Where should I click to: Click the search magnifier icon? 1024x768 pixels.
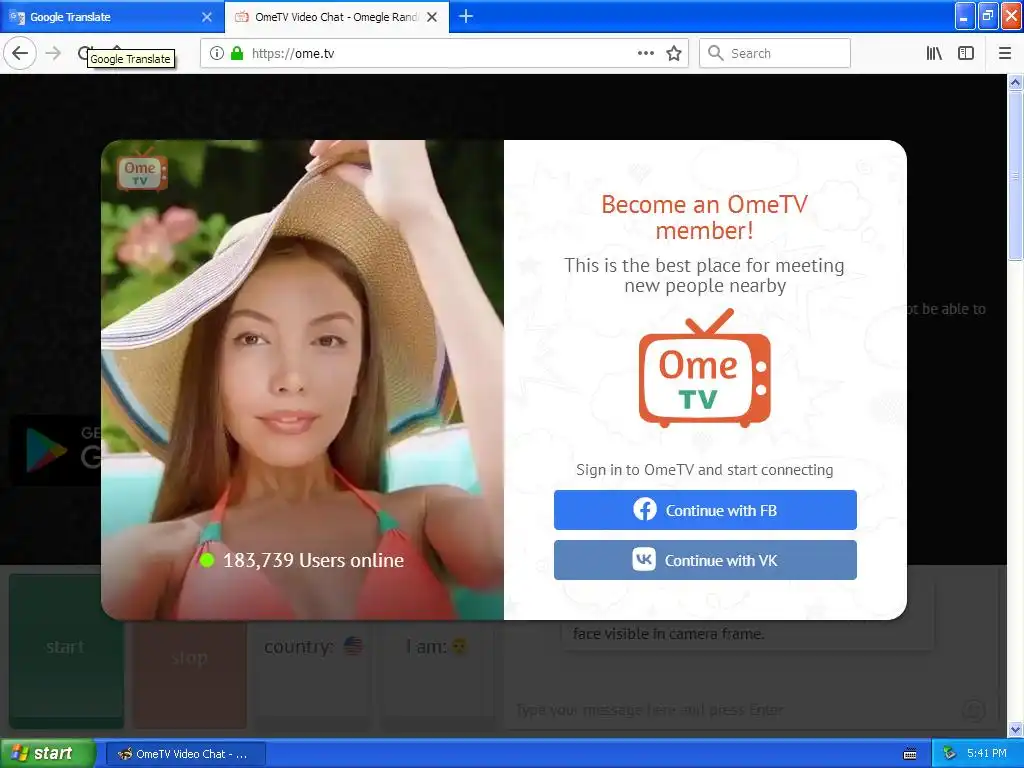tap(716, 54)
